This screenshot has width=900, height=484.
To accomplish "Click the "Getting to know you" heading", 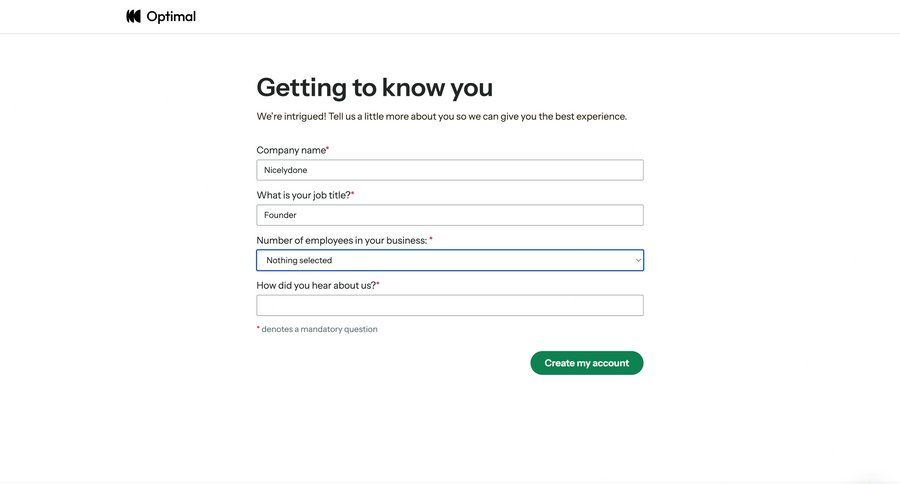I will (x=374, y=87).
